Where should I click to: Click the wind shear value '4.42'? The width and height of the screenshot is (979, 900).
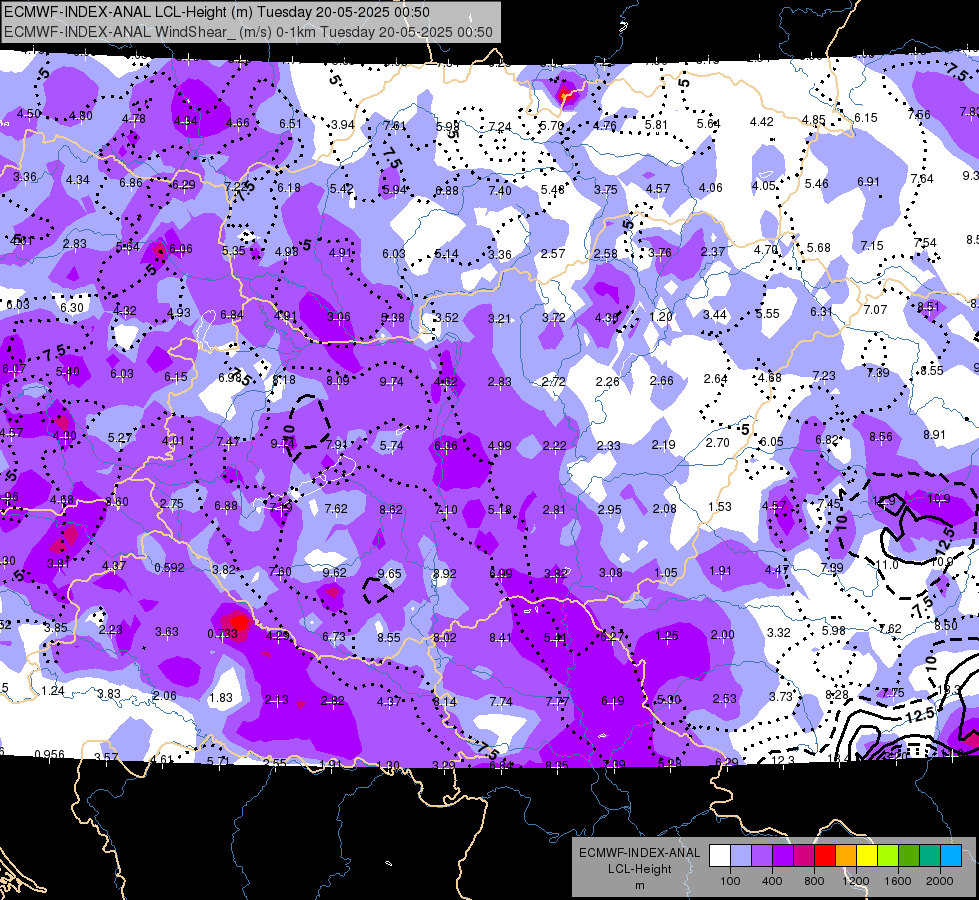(x=762, y=122)
